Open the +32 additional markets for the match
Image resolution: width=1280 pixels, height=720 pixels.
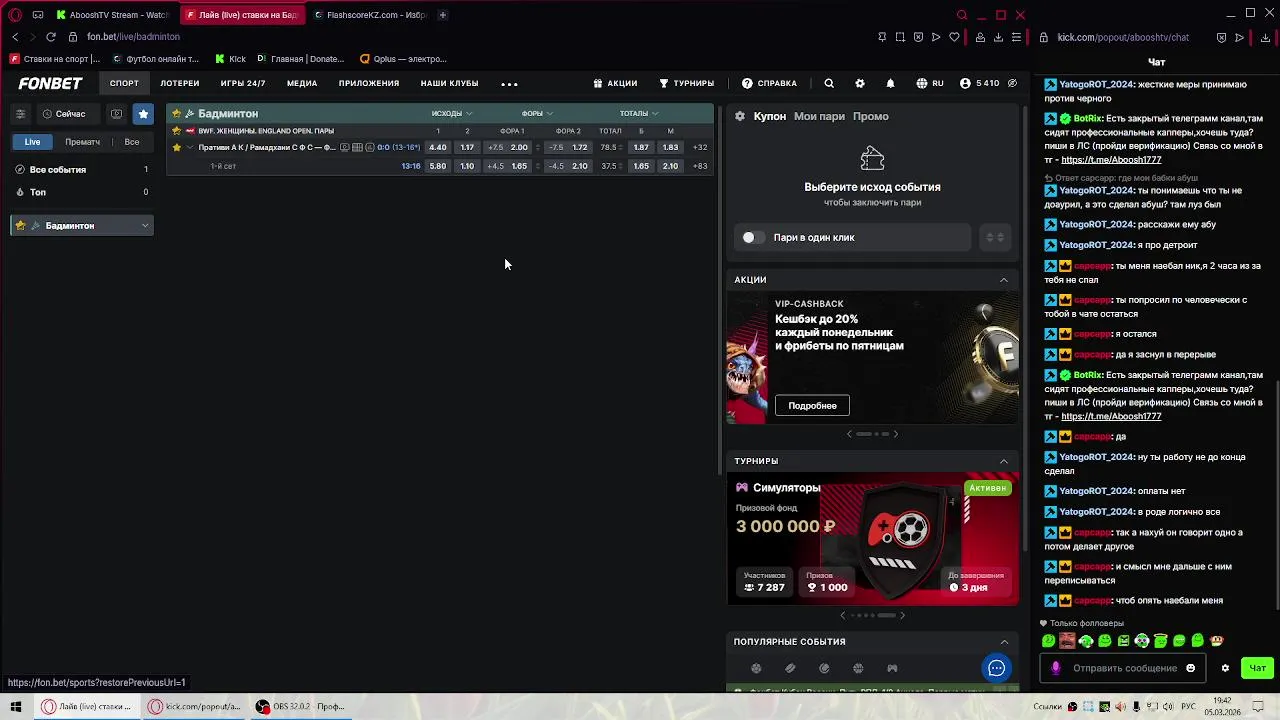pyautogui.click(x=700, y=148)
